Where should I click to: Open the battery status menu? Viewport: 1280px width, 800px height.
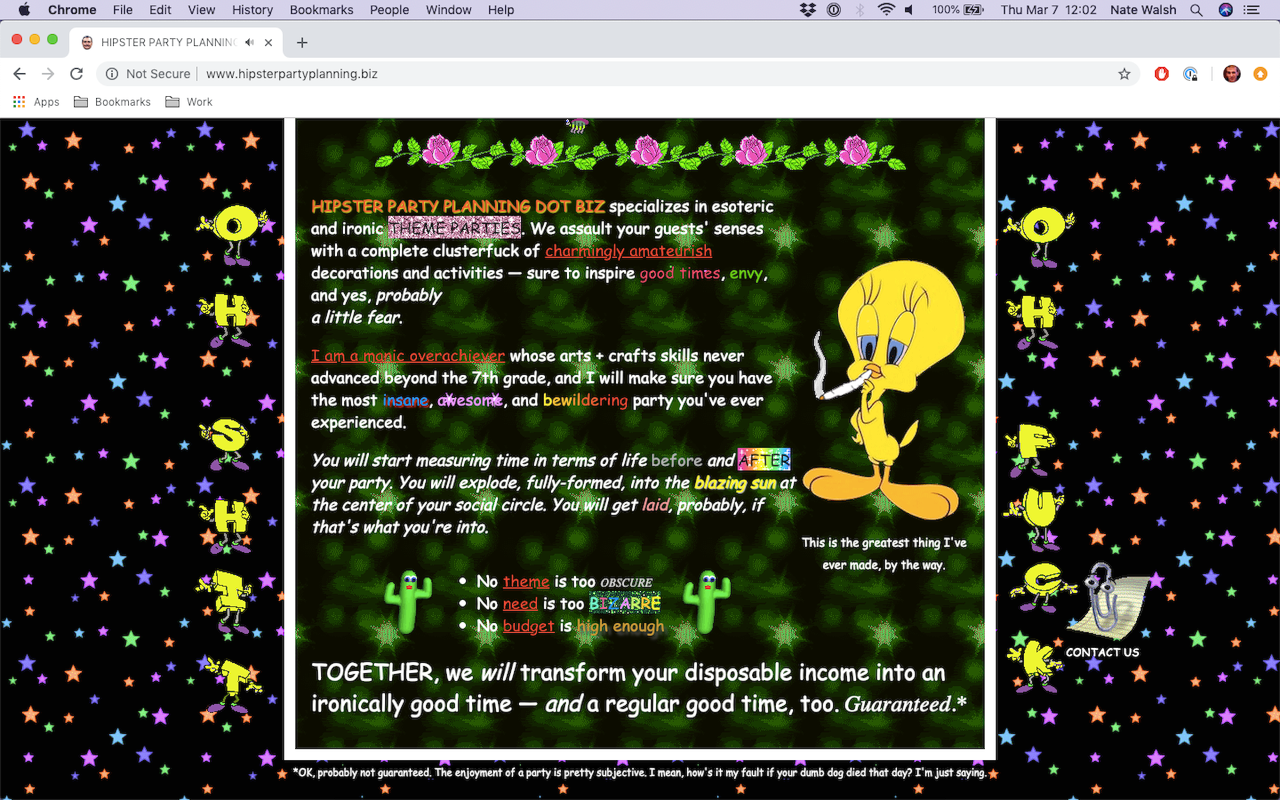[x=958, y=10]
